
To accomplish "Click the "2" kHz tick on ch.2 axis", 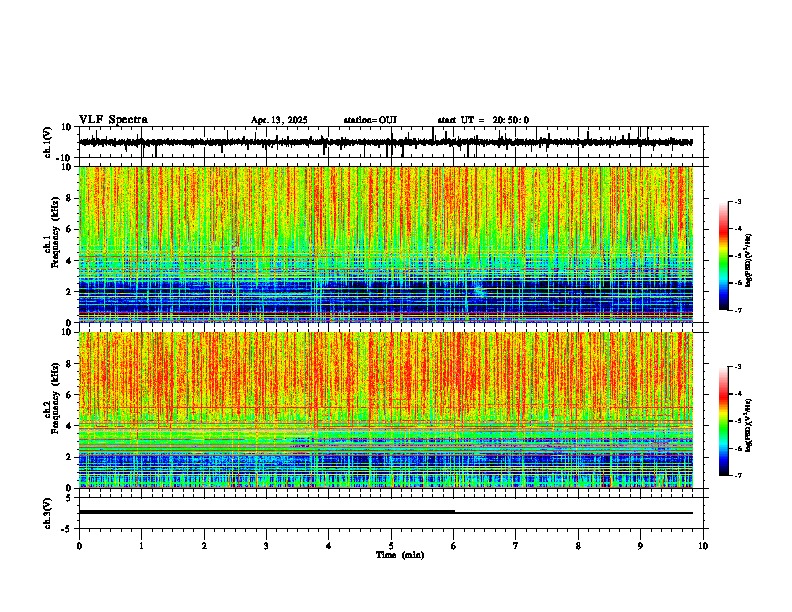I will (x=70, y=457).
